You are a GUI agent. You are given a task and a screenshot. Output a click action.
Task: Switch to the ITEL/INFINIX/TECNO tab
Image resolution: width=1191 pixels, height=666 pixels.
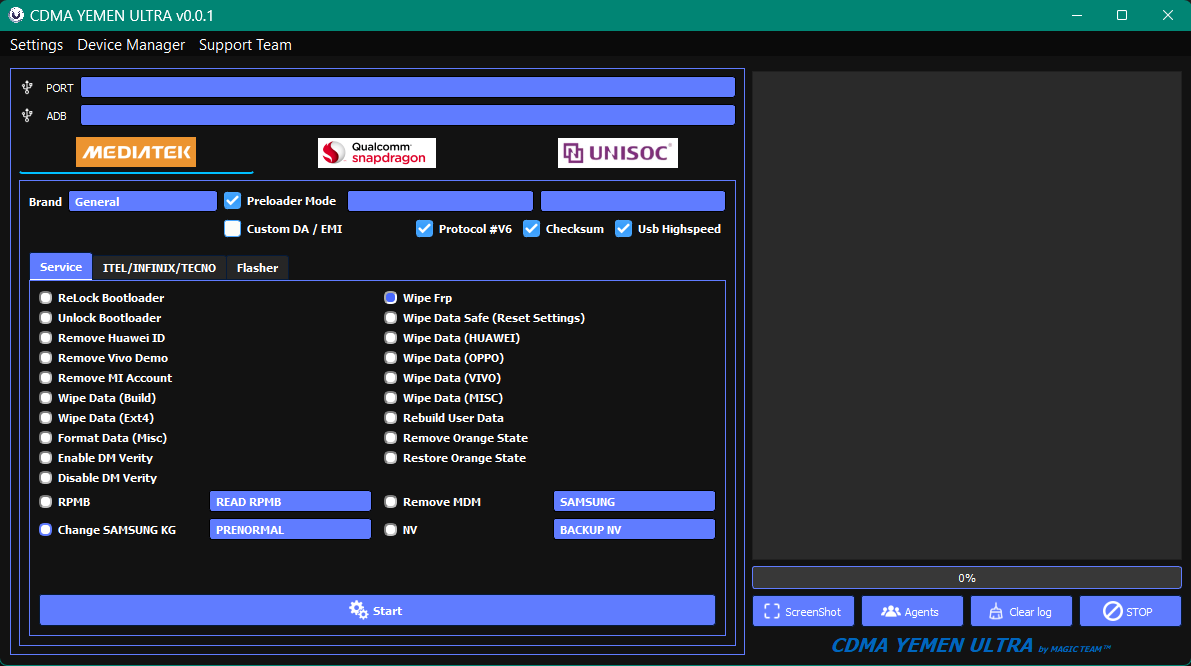[x=159, y=268]
